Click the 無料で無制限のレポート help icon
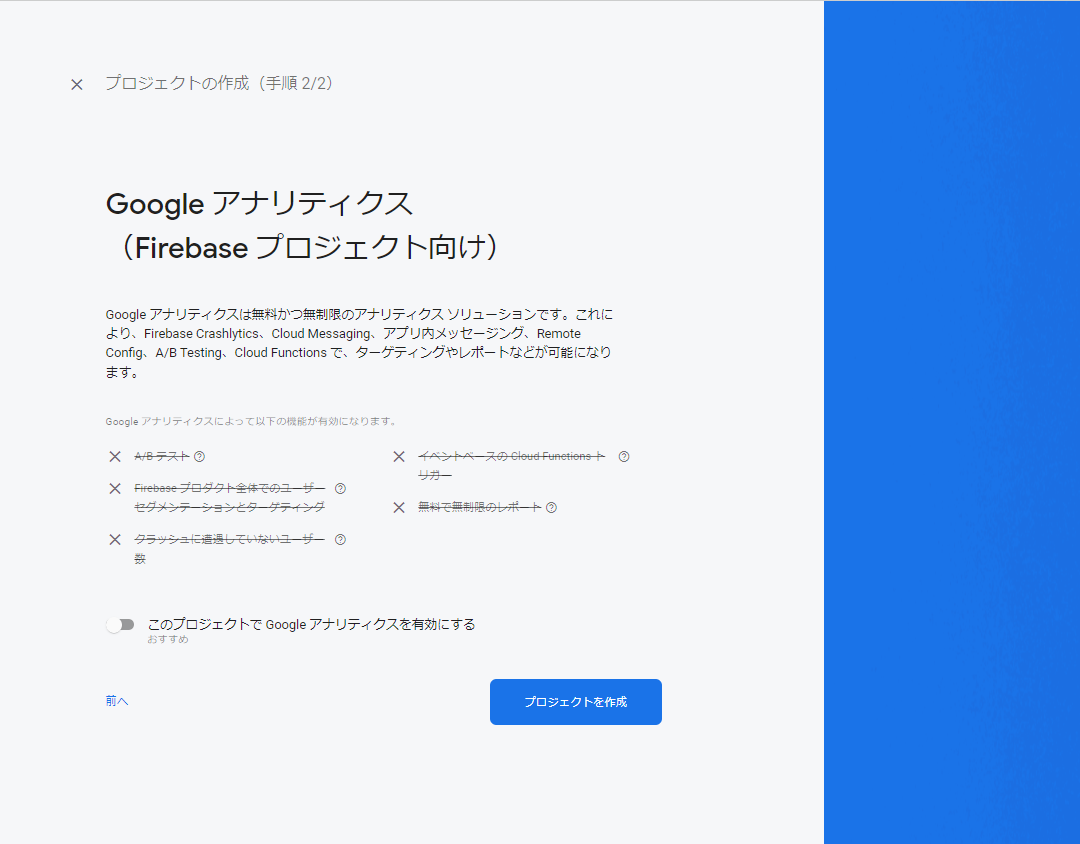1080x844 pixels. [551, 507]
